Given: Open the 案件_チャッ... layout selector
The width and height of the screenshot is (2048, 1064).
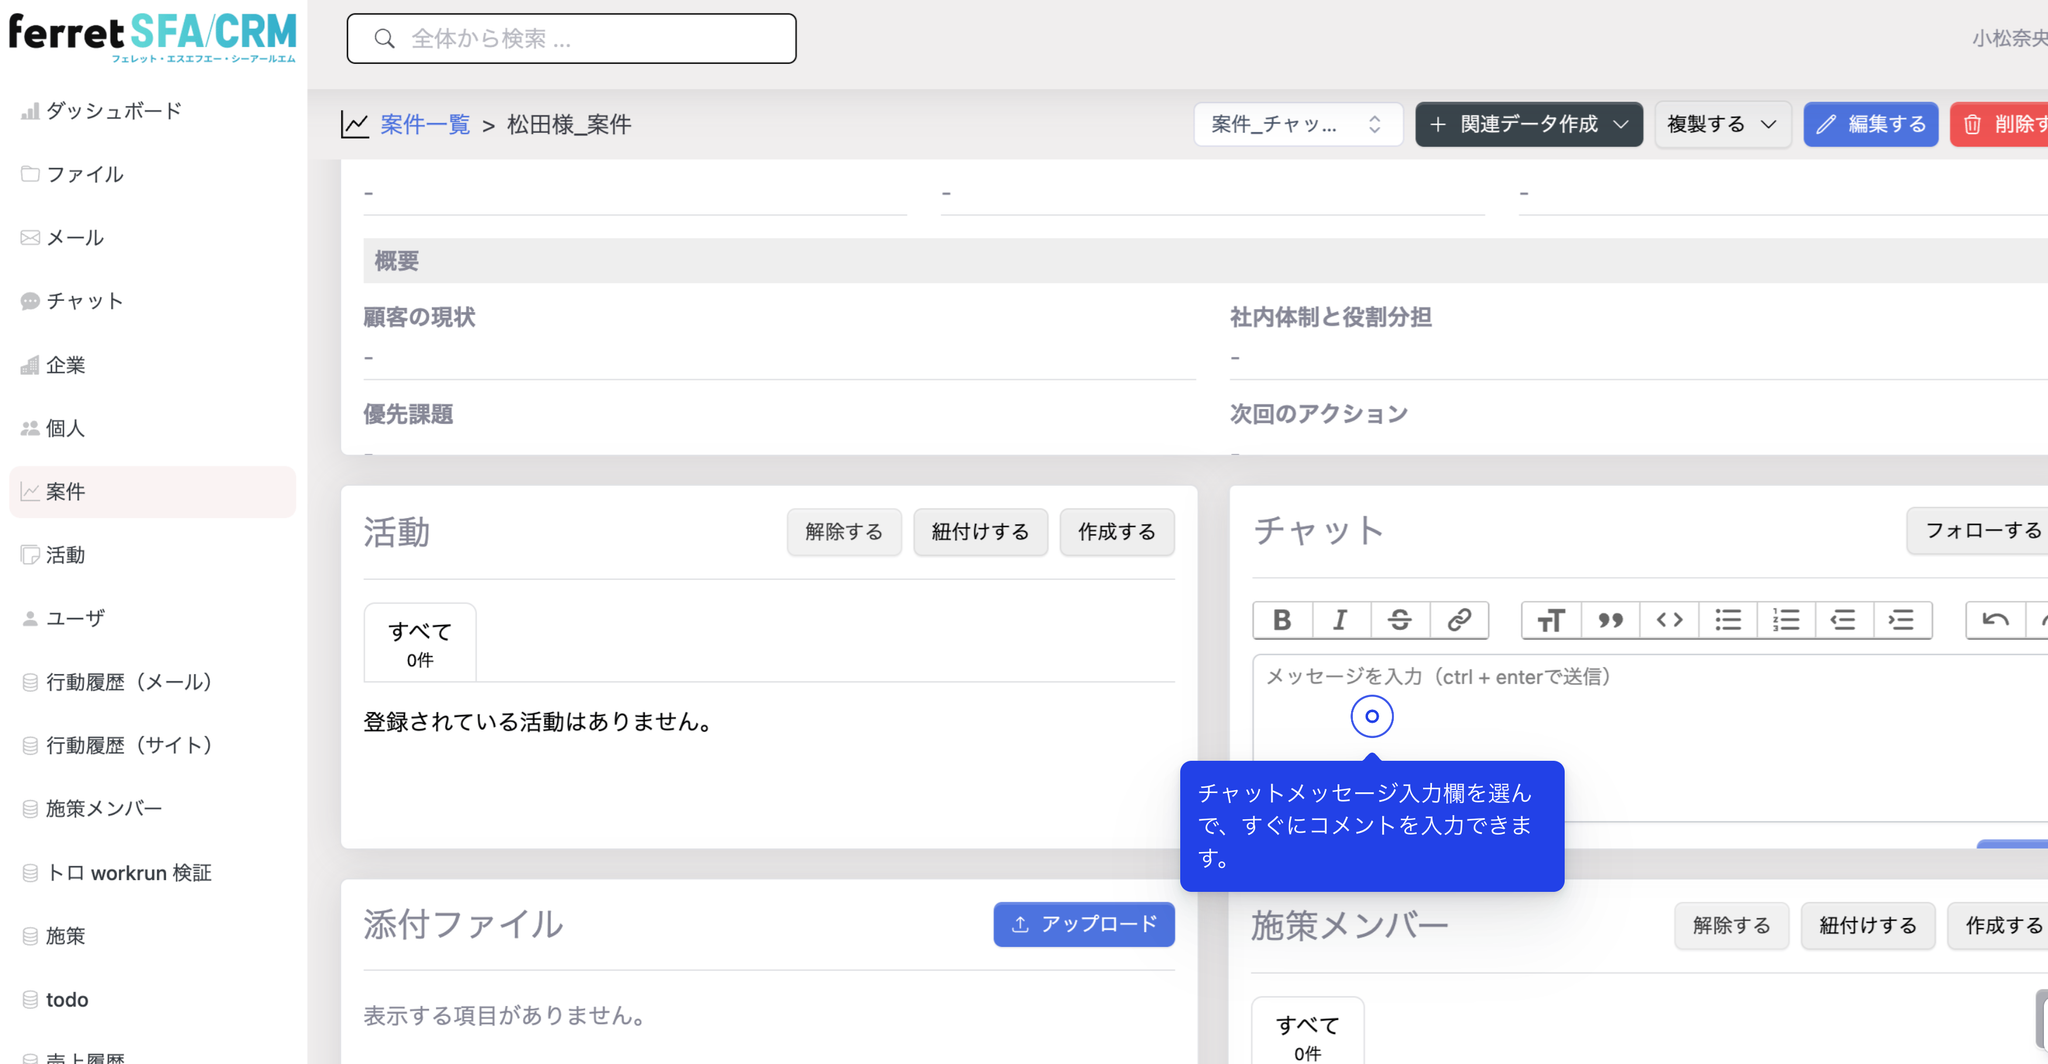Looking at the screenshot, I should (x=1298, y=125).
